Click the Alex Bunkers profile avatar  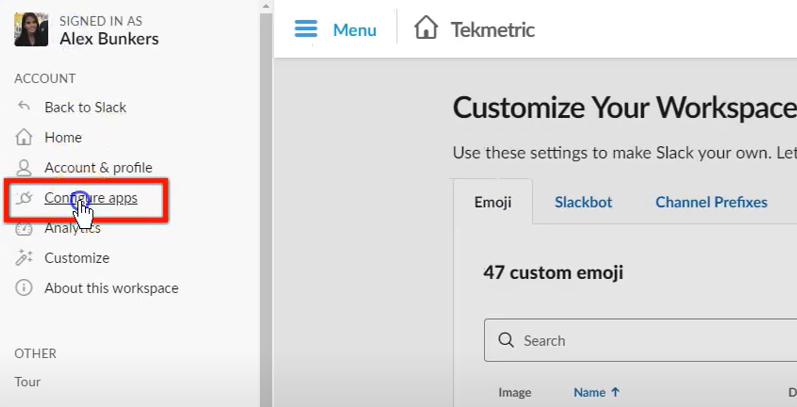[31, 29]
